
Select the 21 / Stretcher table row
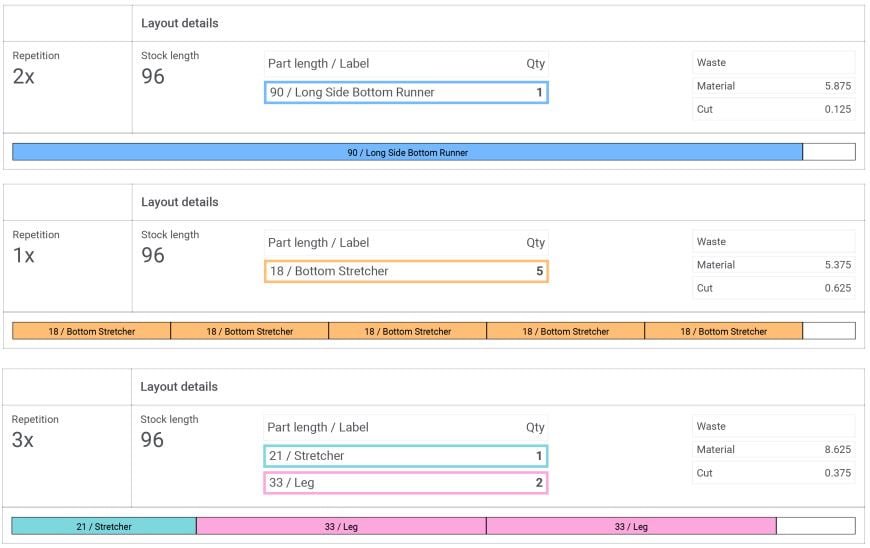tap(406, 456)
